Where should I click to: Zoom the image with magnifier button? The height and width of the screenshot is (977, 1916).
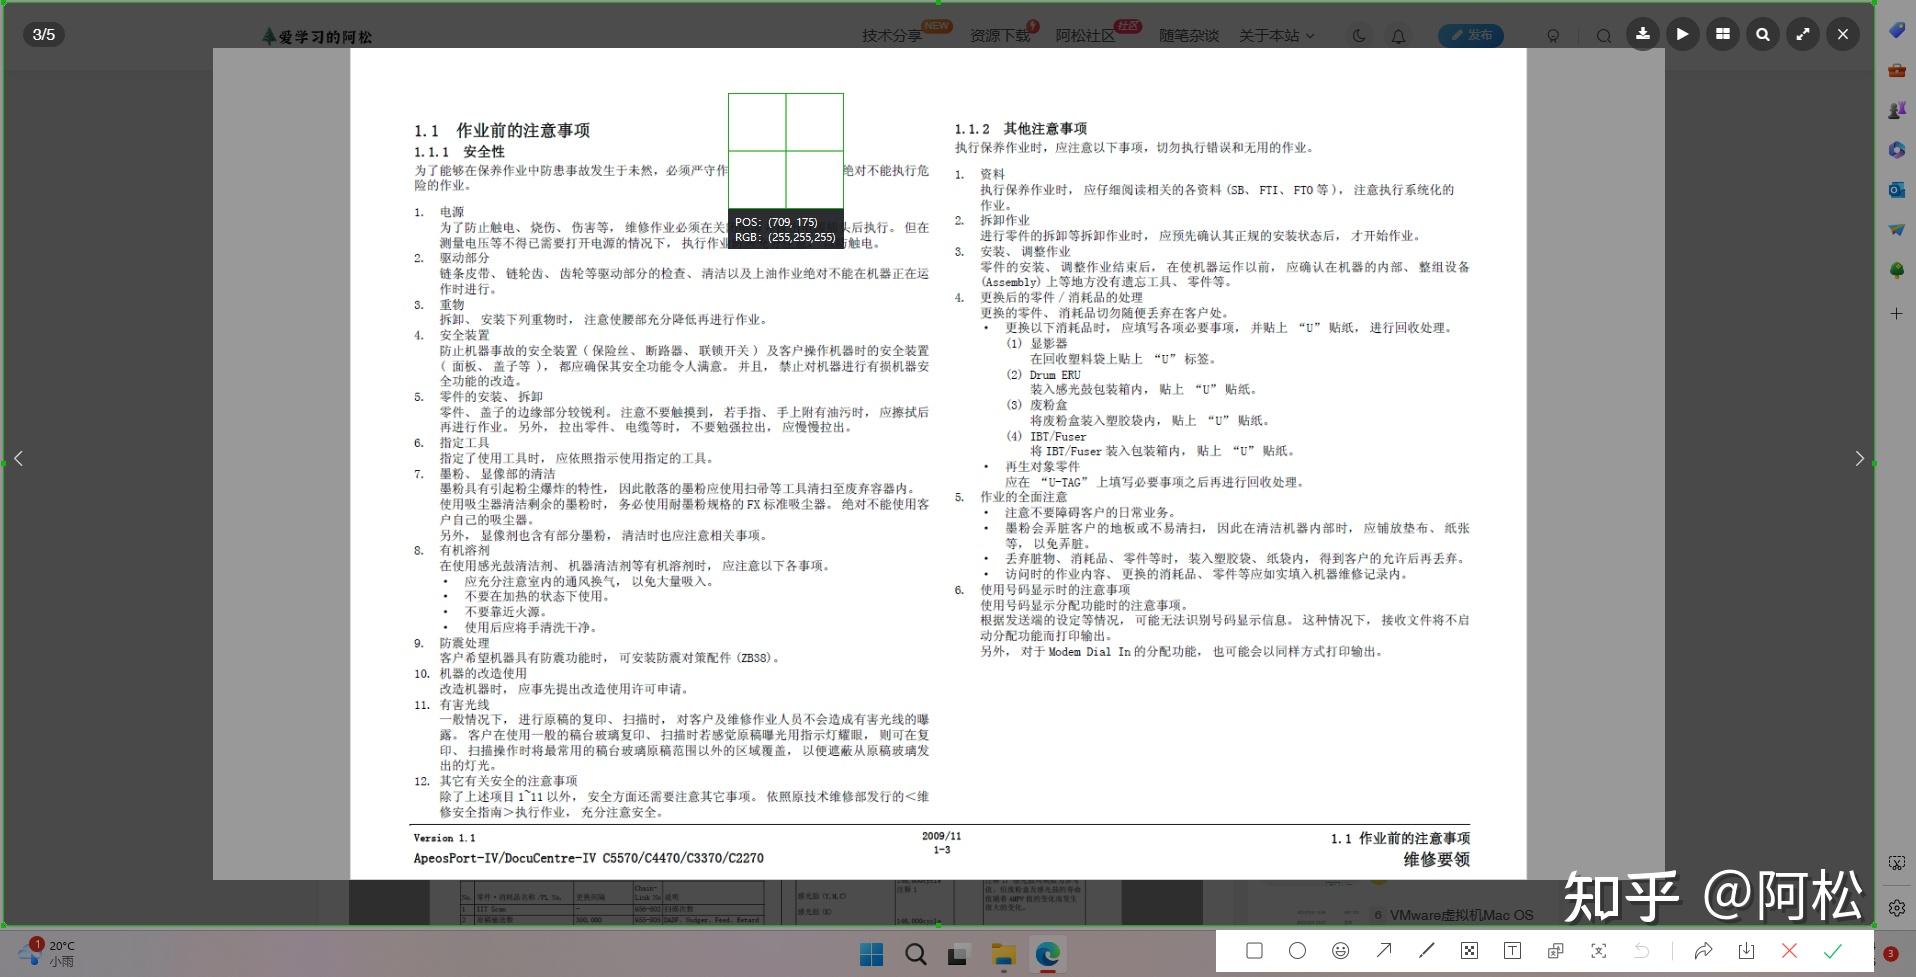(1763, 34)
